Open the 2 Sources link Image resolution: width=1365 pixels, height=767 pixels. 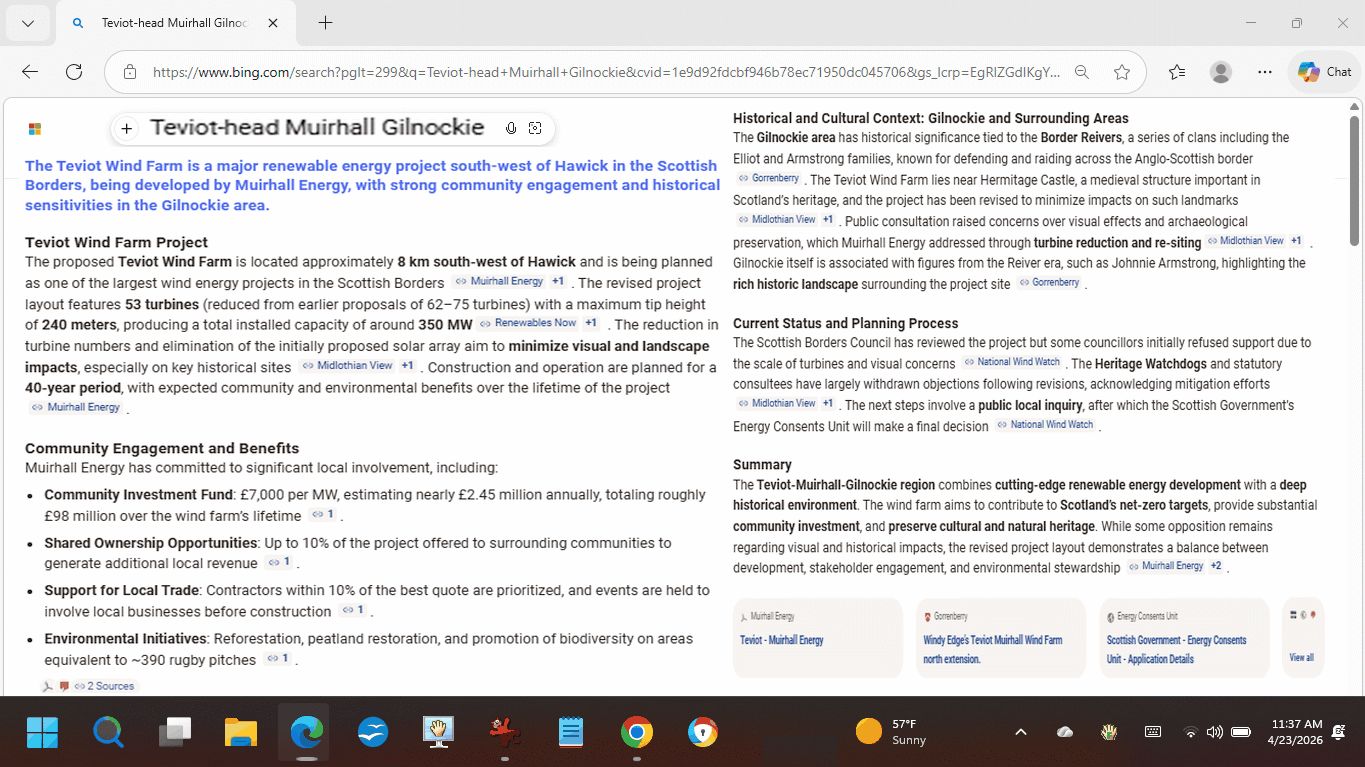pos(109,686)
